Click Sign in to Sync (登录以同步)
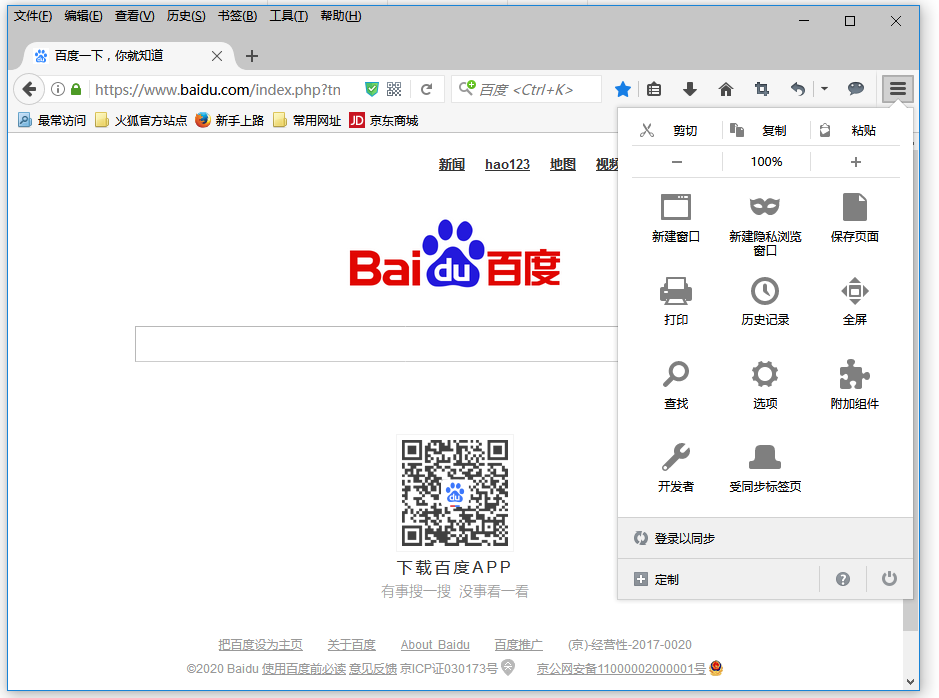The image size is (939, 698). tap(765, 538)
